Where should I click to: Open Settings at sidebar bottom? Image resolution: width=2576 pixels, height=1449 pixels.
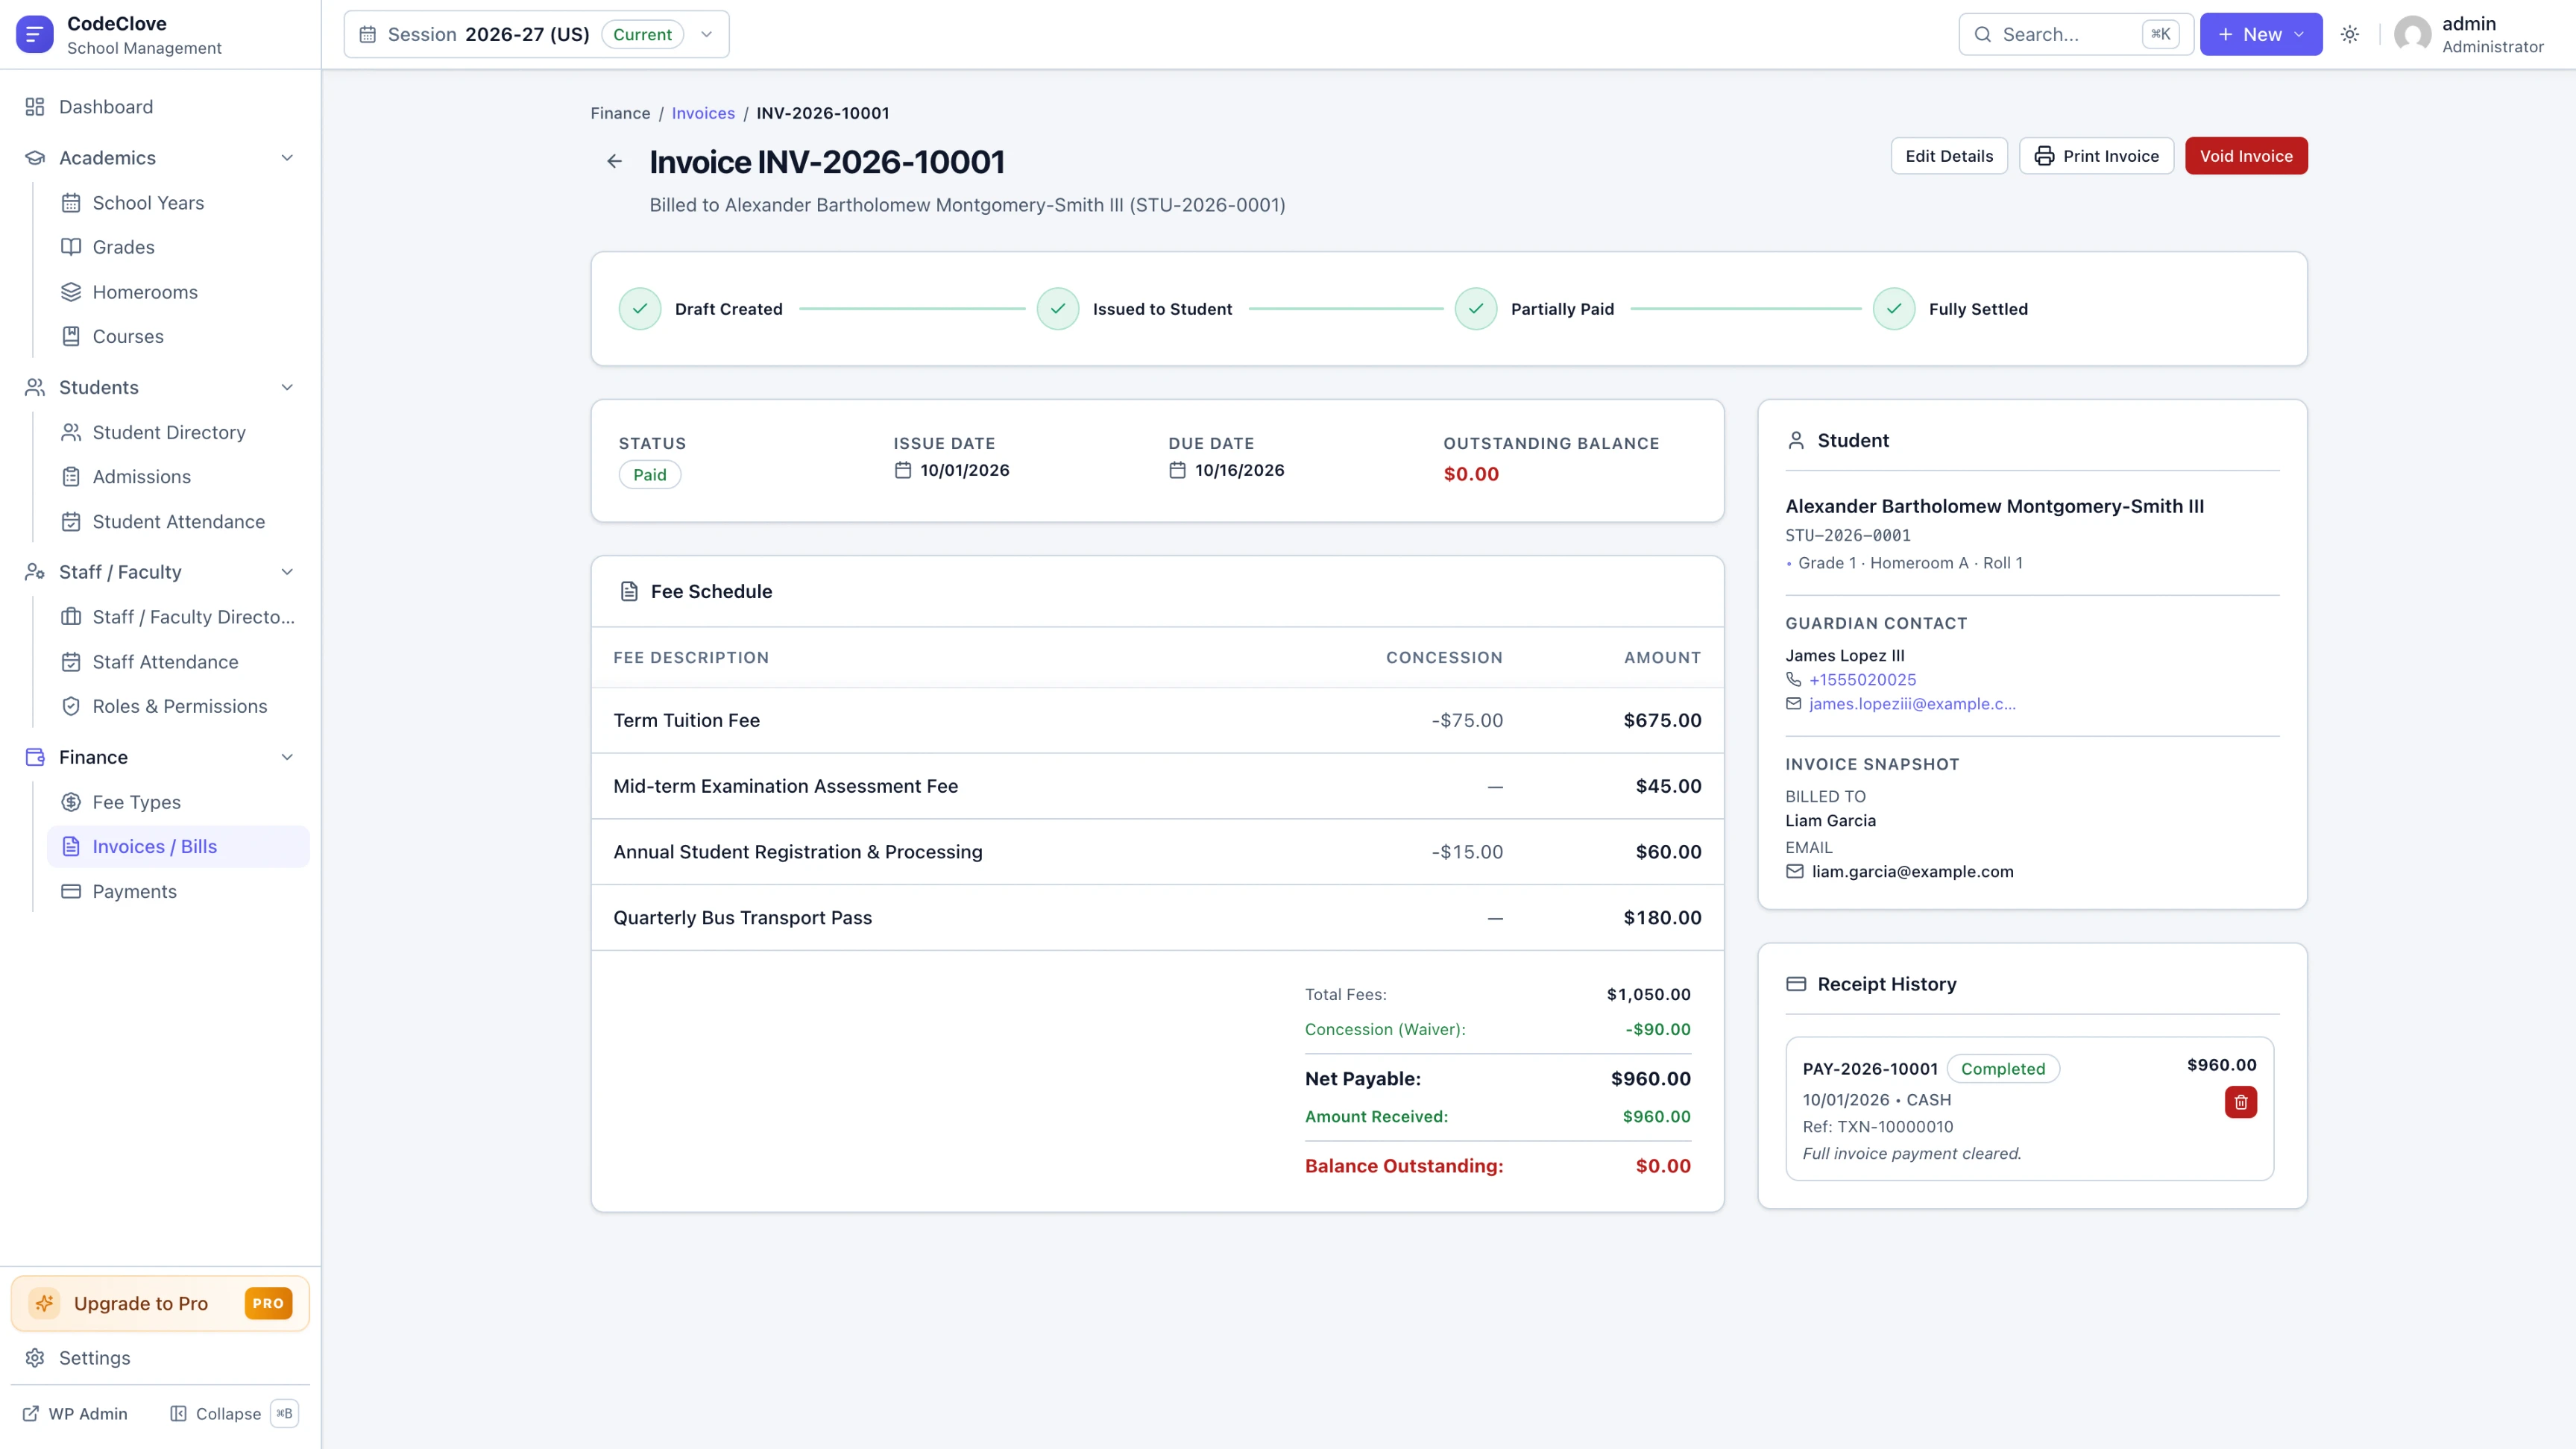[160, 1358]
